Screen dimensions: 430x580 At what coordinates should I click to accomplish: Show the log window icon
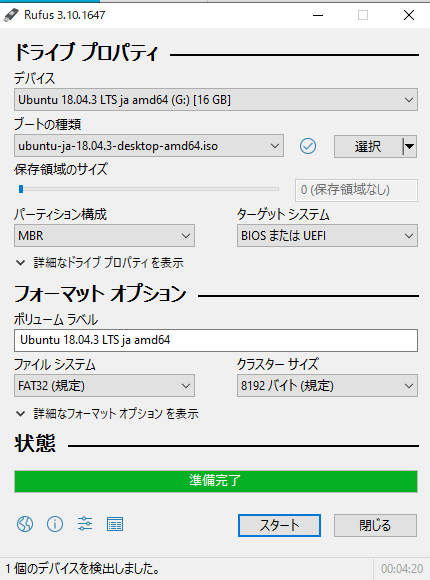click(x=115, y=524)
